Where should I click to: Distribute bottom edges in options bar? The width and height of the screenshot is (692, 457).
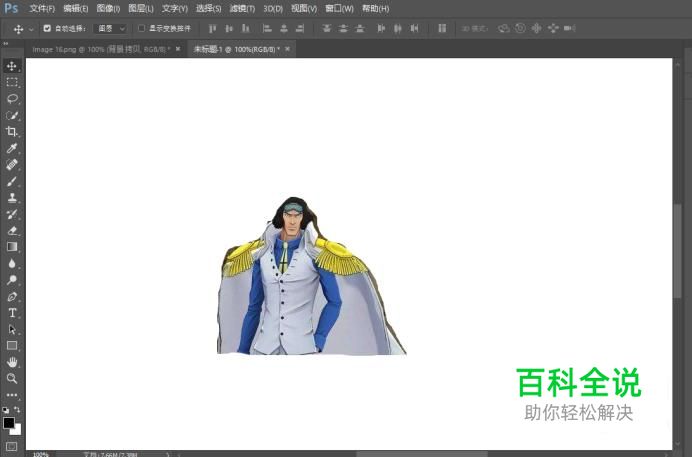(360, 29)
